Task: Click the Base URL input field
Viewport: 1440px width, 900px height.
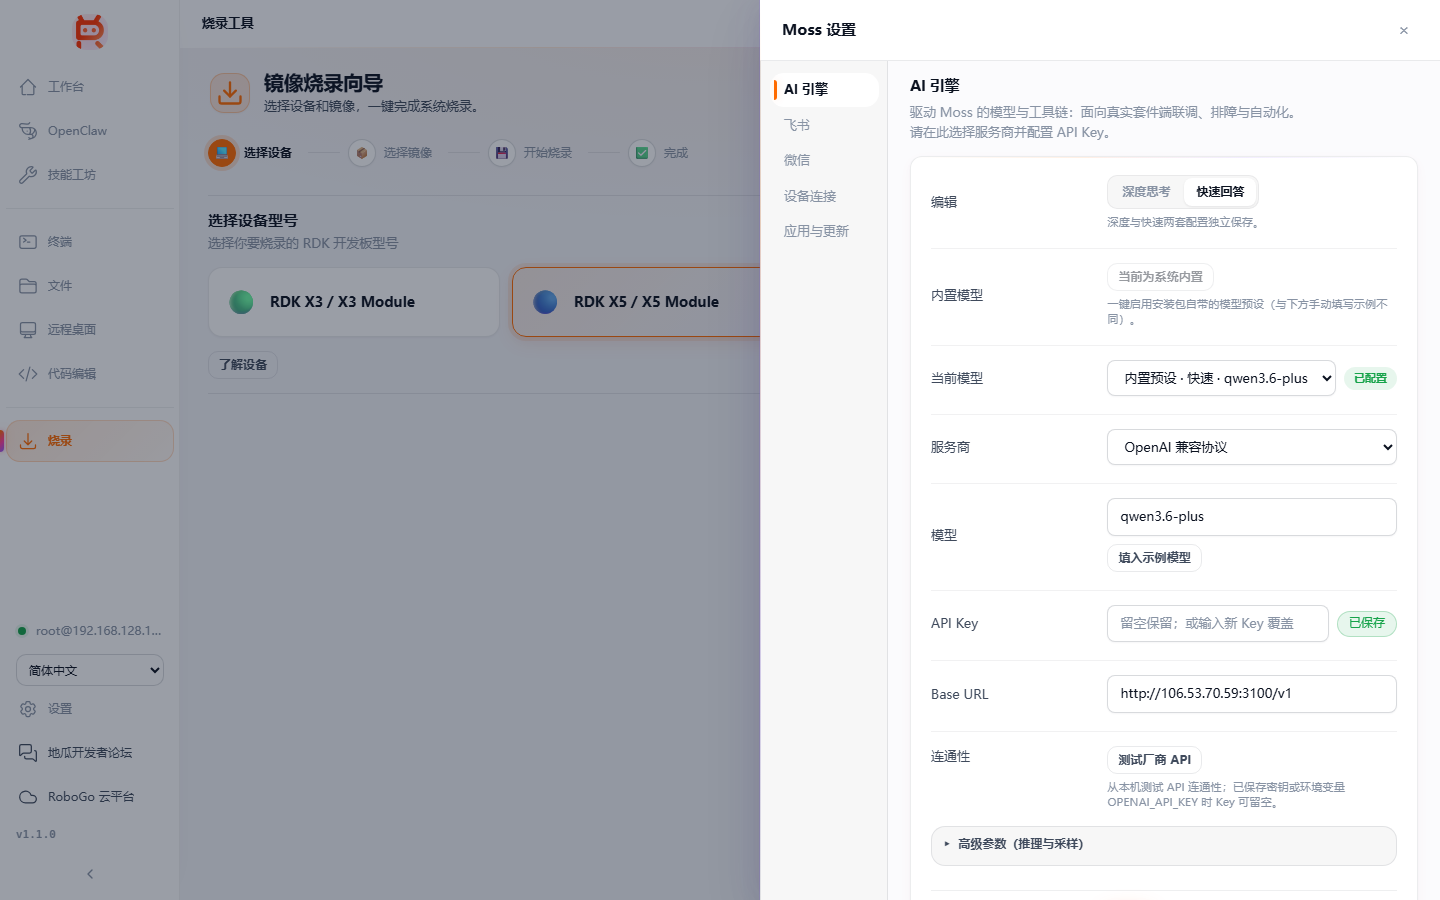Action: coord(1252,694)
